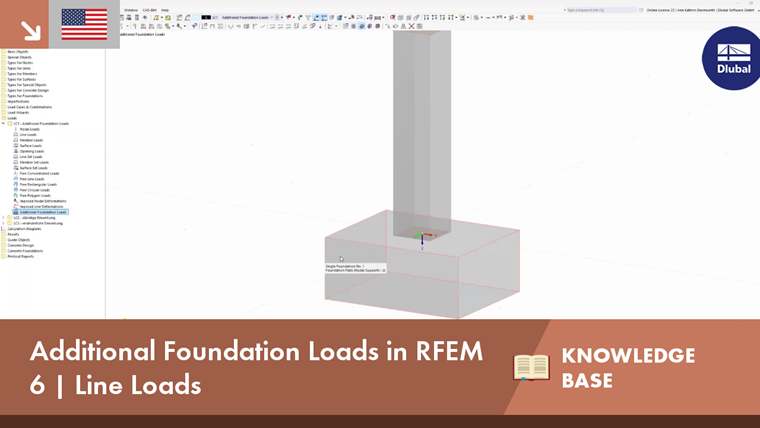The height and width of the screenshot is (428, 760).
Task: Click the Surface Set Loads icon
Action: (x=16, y=168)
